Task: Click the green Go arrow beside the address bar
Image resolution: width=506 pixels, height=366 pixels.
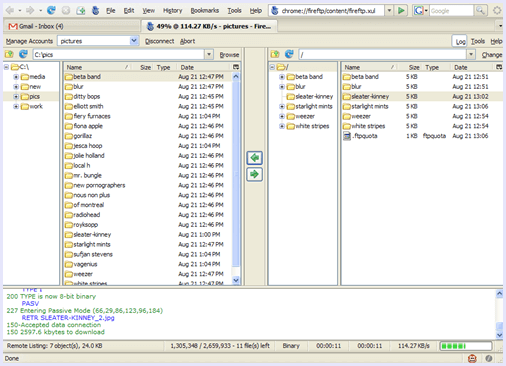Action: click(401, 11)
